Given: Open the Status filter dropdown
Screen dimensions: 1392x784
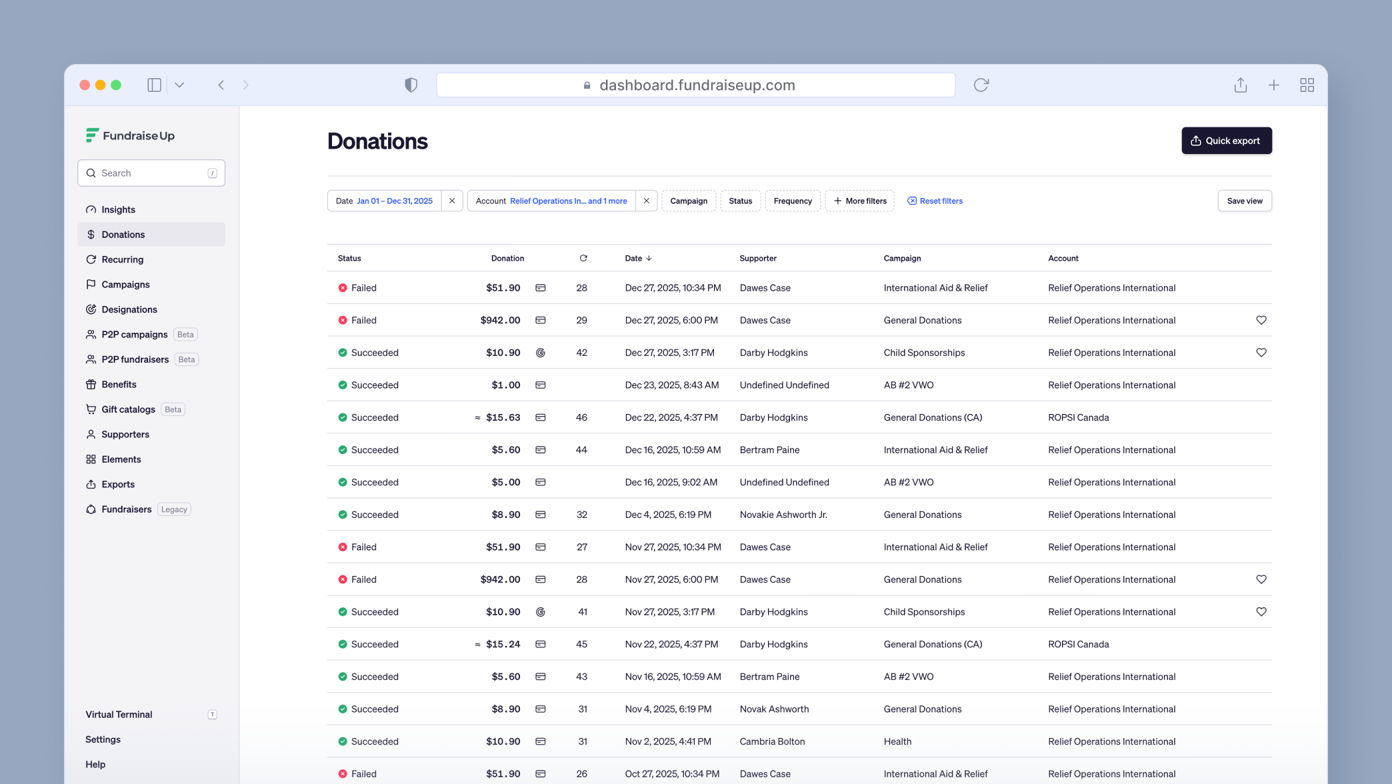Looking at the screenshot, I should [741, 201].
